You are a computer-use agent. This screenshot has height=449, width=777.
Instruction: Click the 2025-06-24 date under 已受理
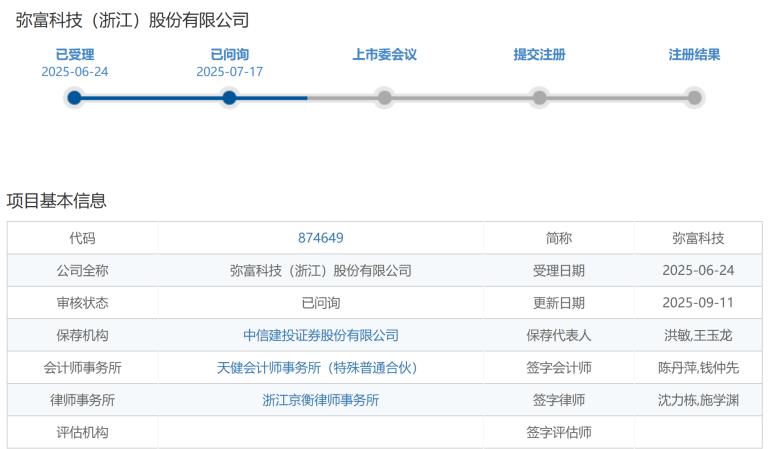[75, 72]
